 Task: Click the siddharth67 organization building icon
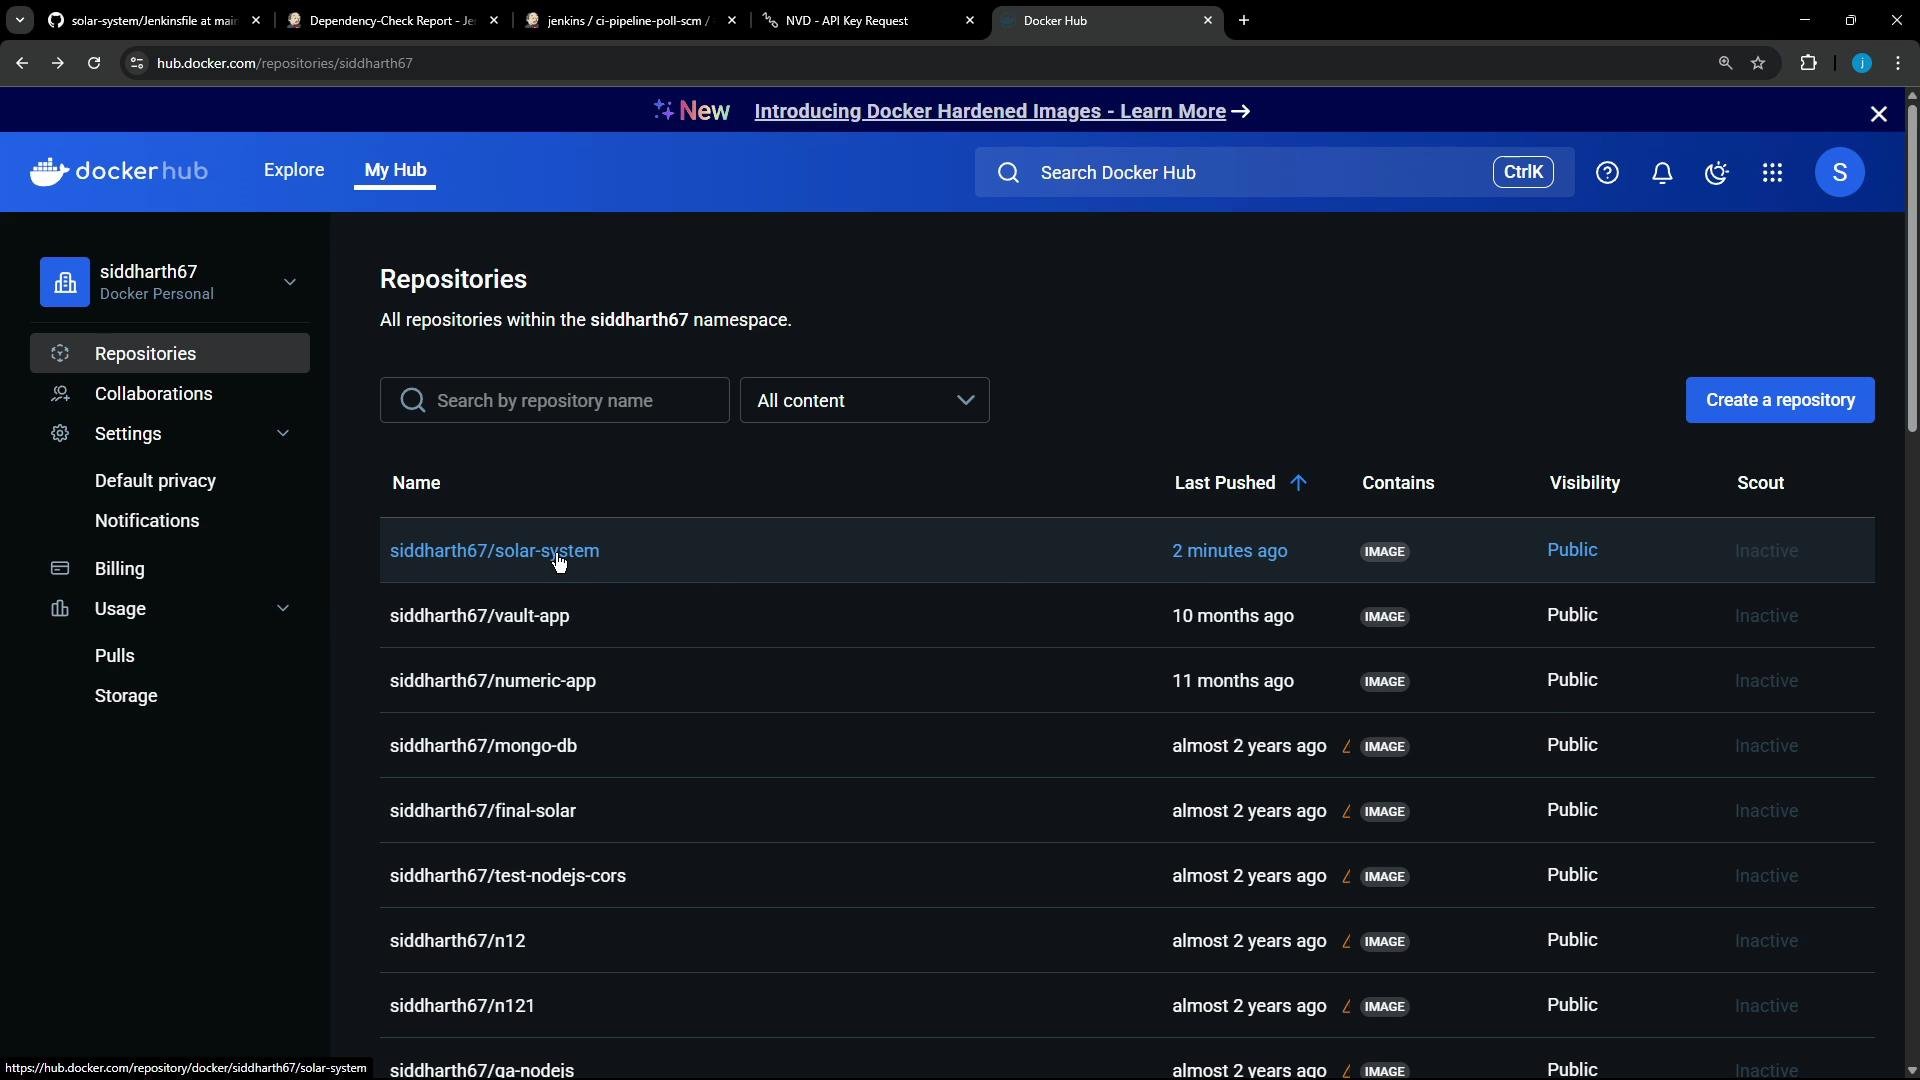[x=65, y=282]
